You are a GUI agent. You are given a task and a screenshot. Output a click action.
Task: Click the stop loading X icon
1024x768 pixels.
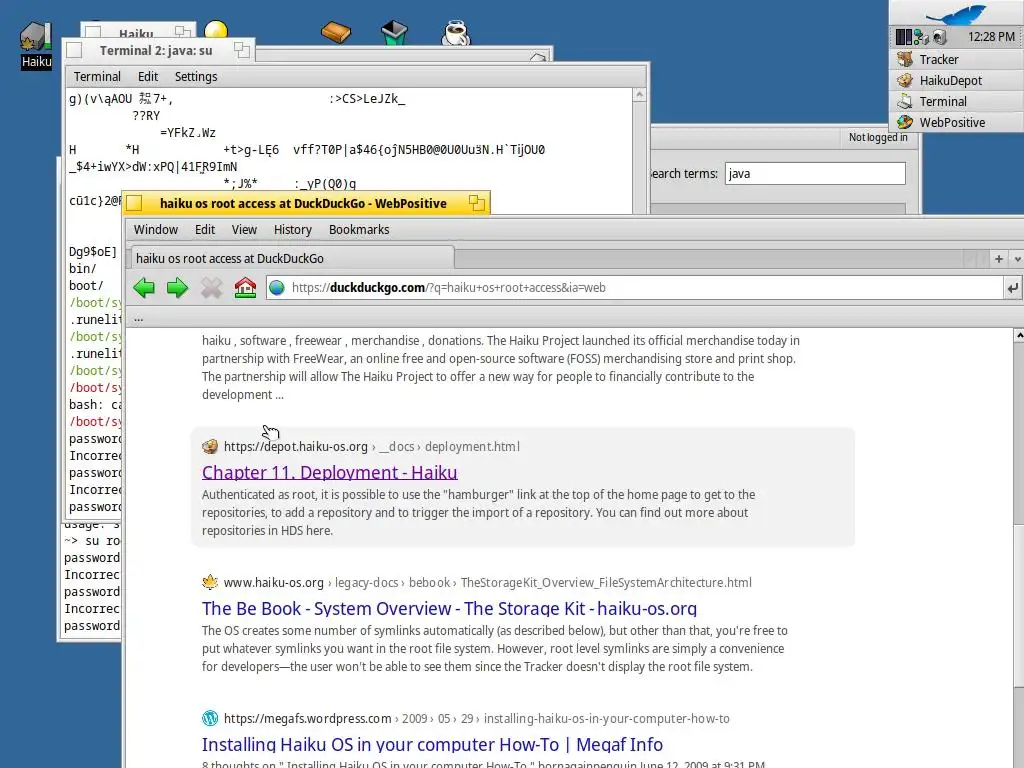211,288
